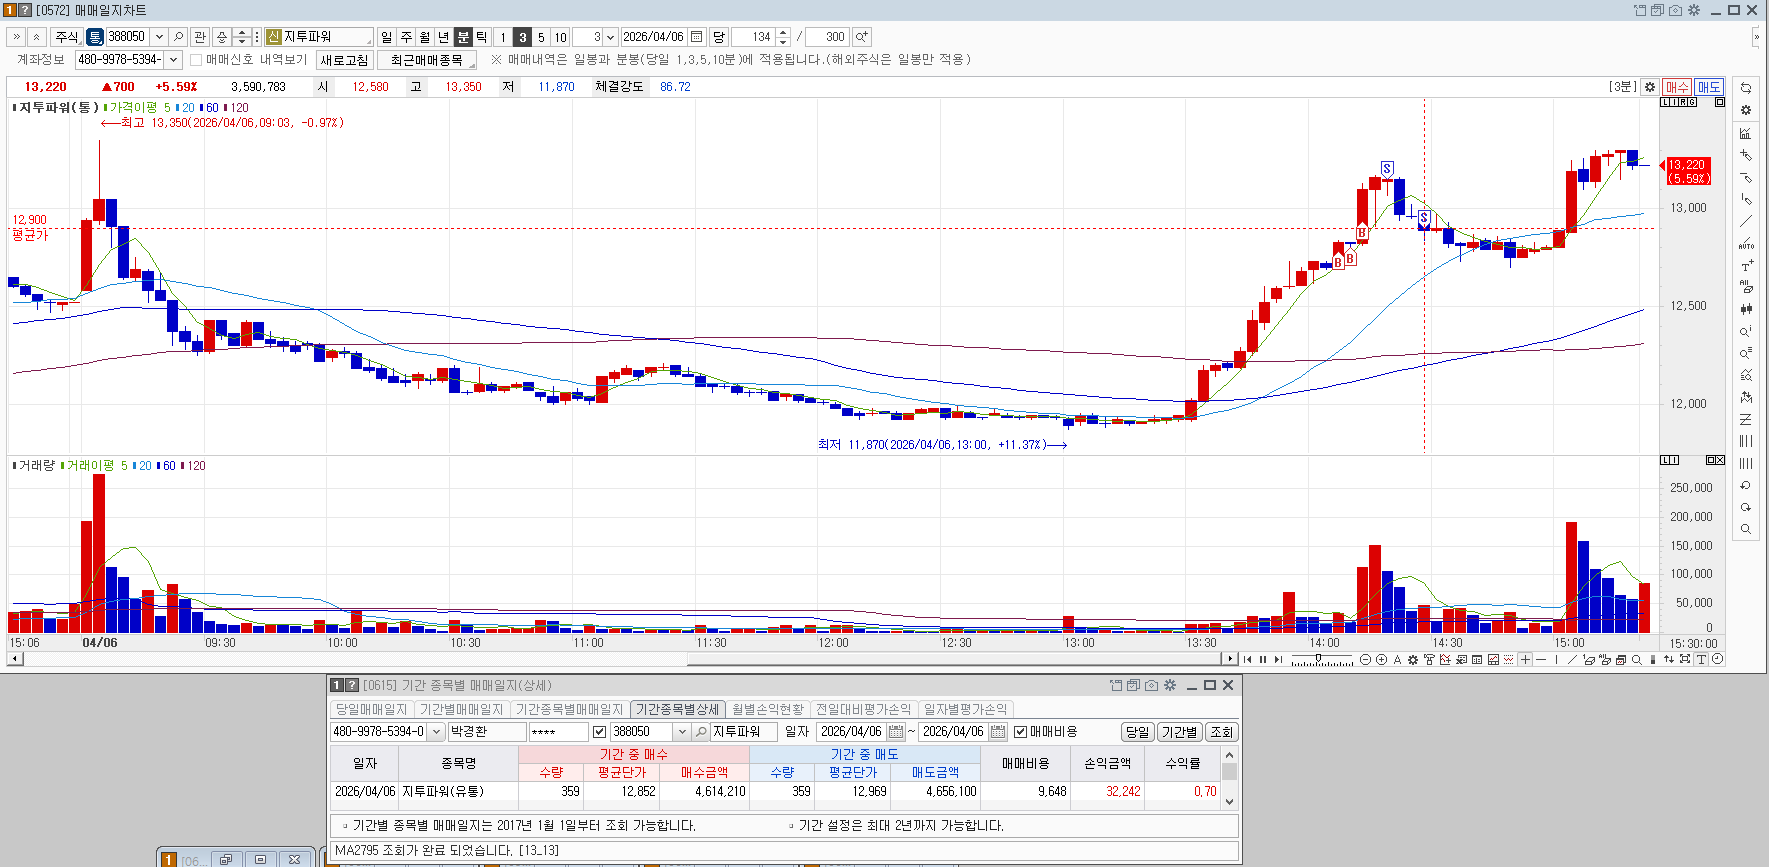Image resolution: width=1769 pixels, height=867 pixels.
Task: Select diagonal trend line tool
Action: [x=1572, y=660]
